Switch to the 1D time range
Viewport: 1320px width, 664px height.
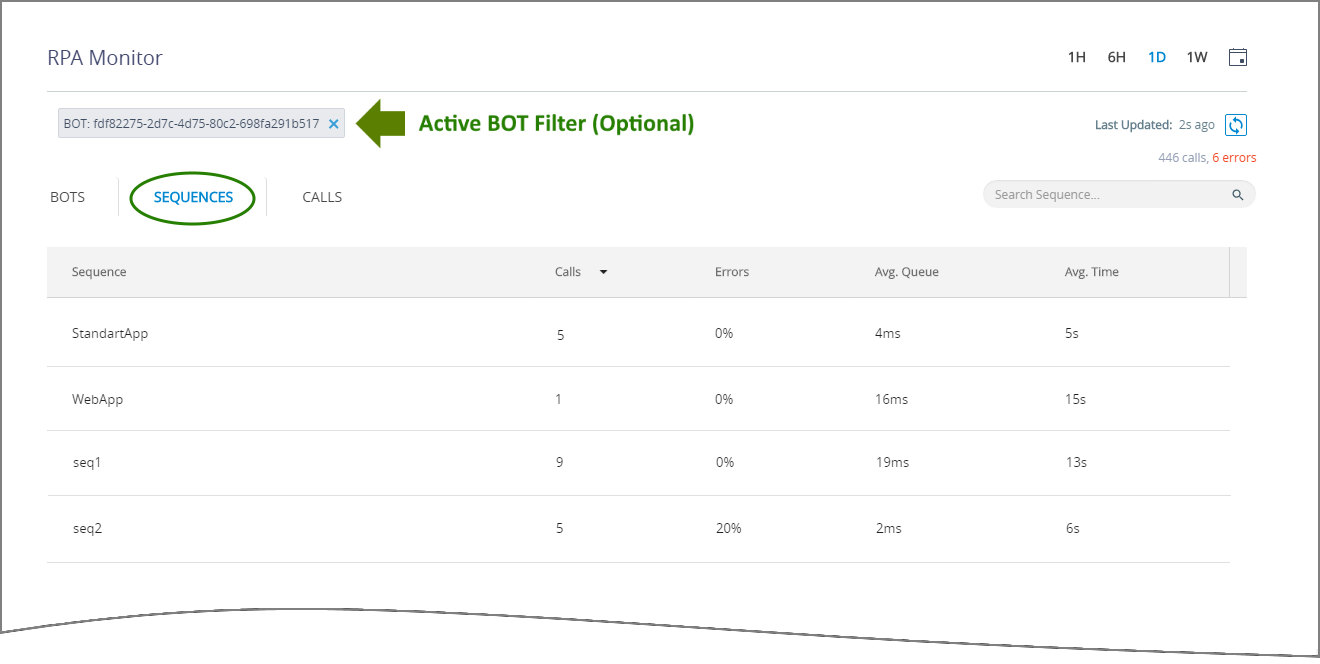(x=1157, y=57)
